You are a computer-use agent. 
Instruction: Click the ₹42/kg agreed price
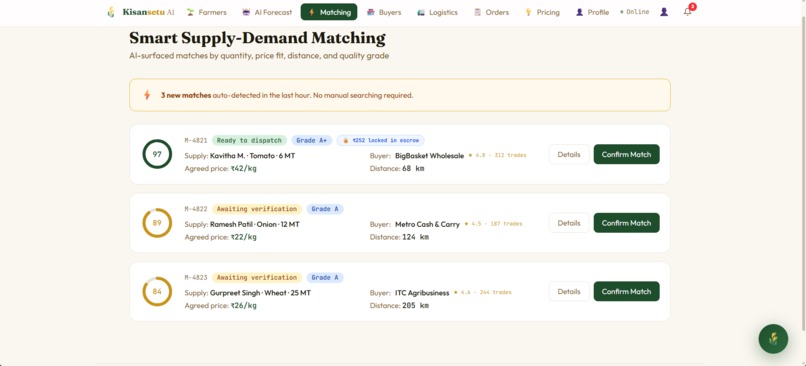pyautogui.click(x=243, y=169)
